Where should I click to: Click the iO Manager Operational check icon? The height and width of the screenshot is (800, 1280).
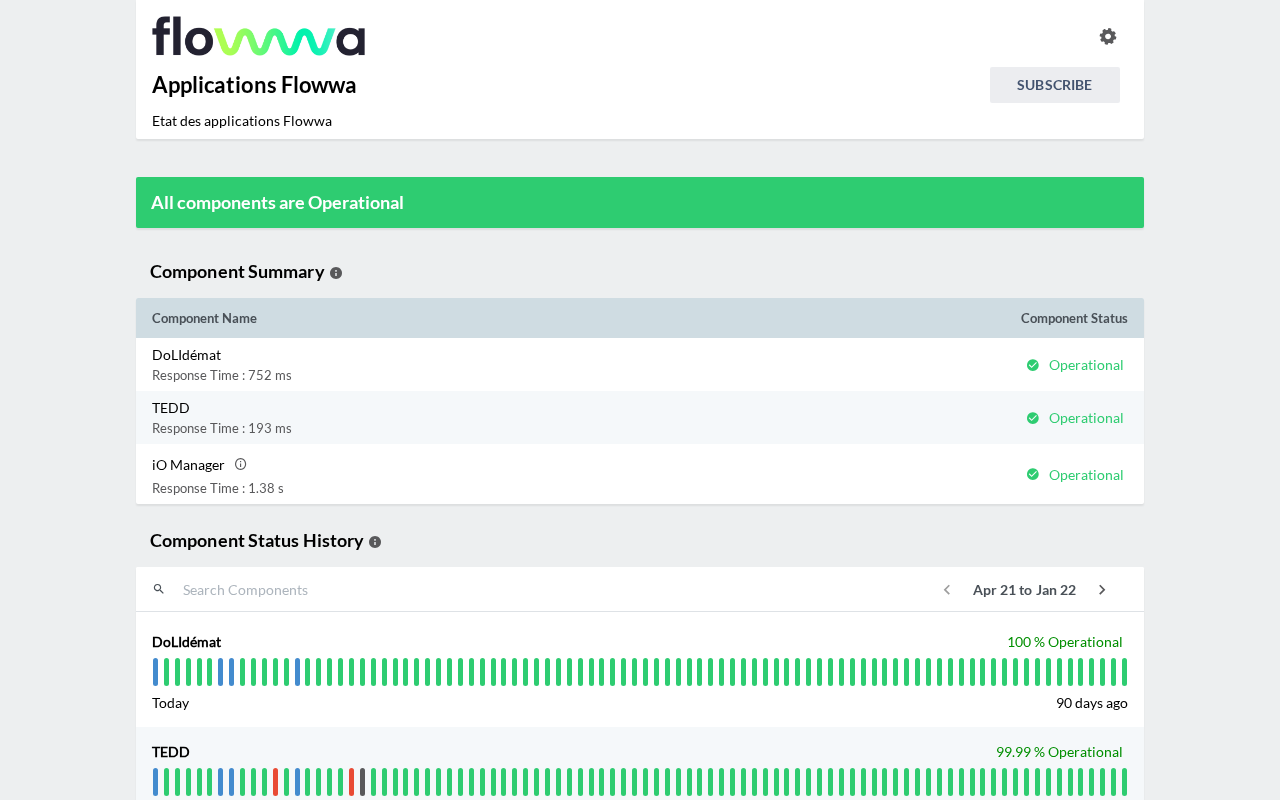[1033, 474]
